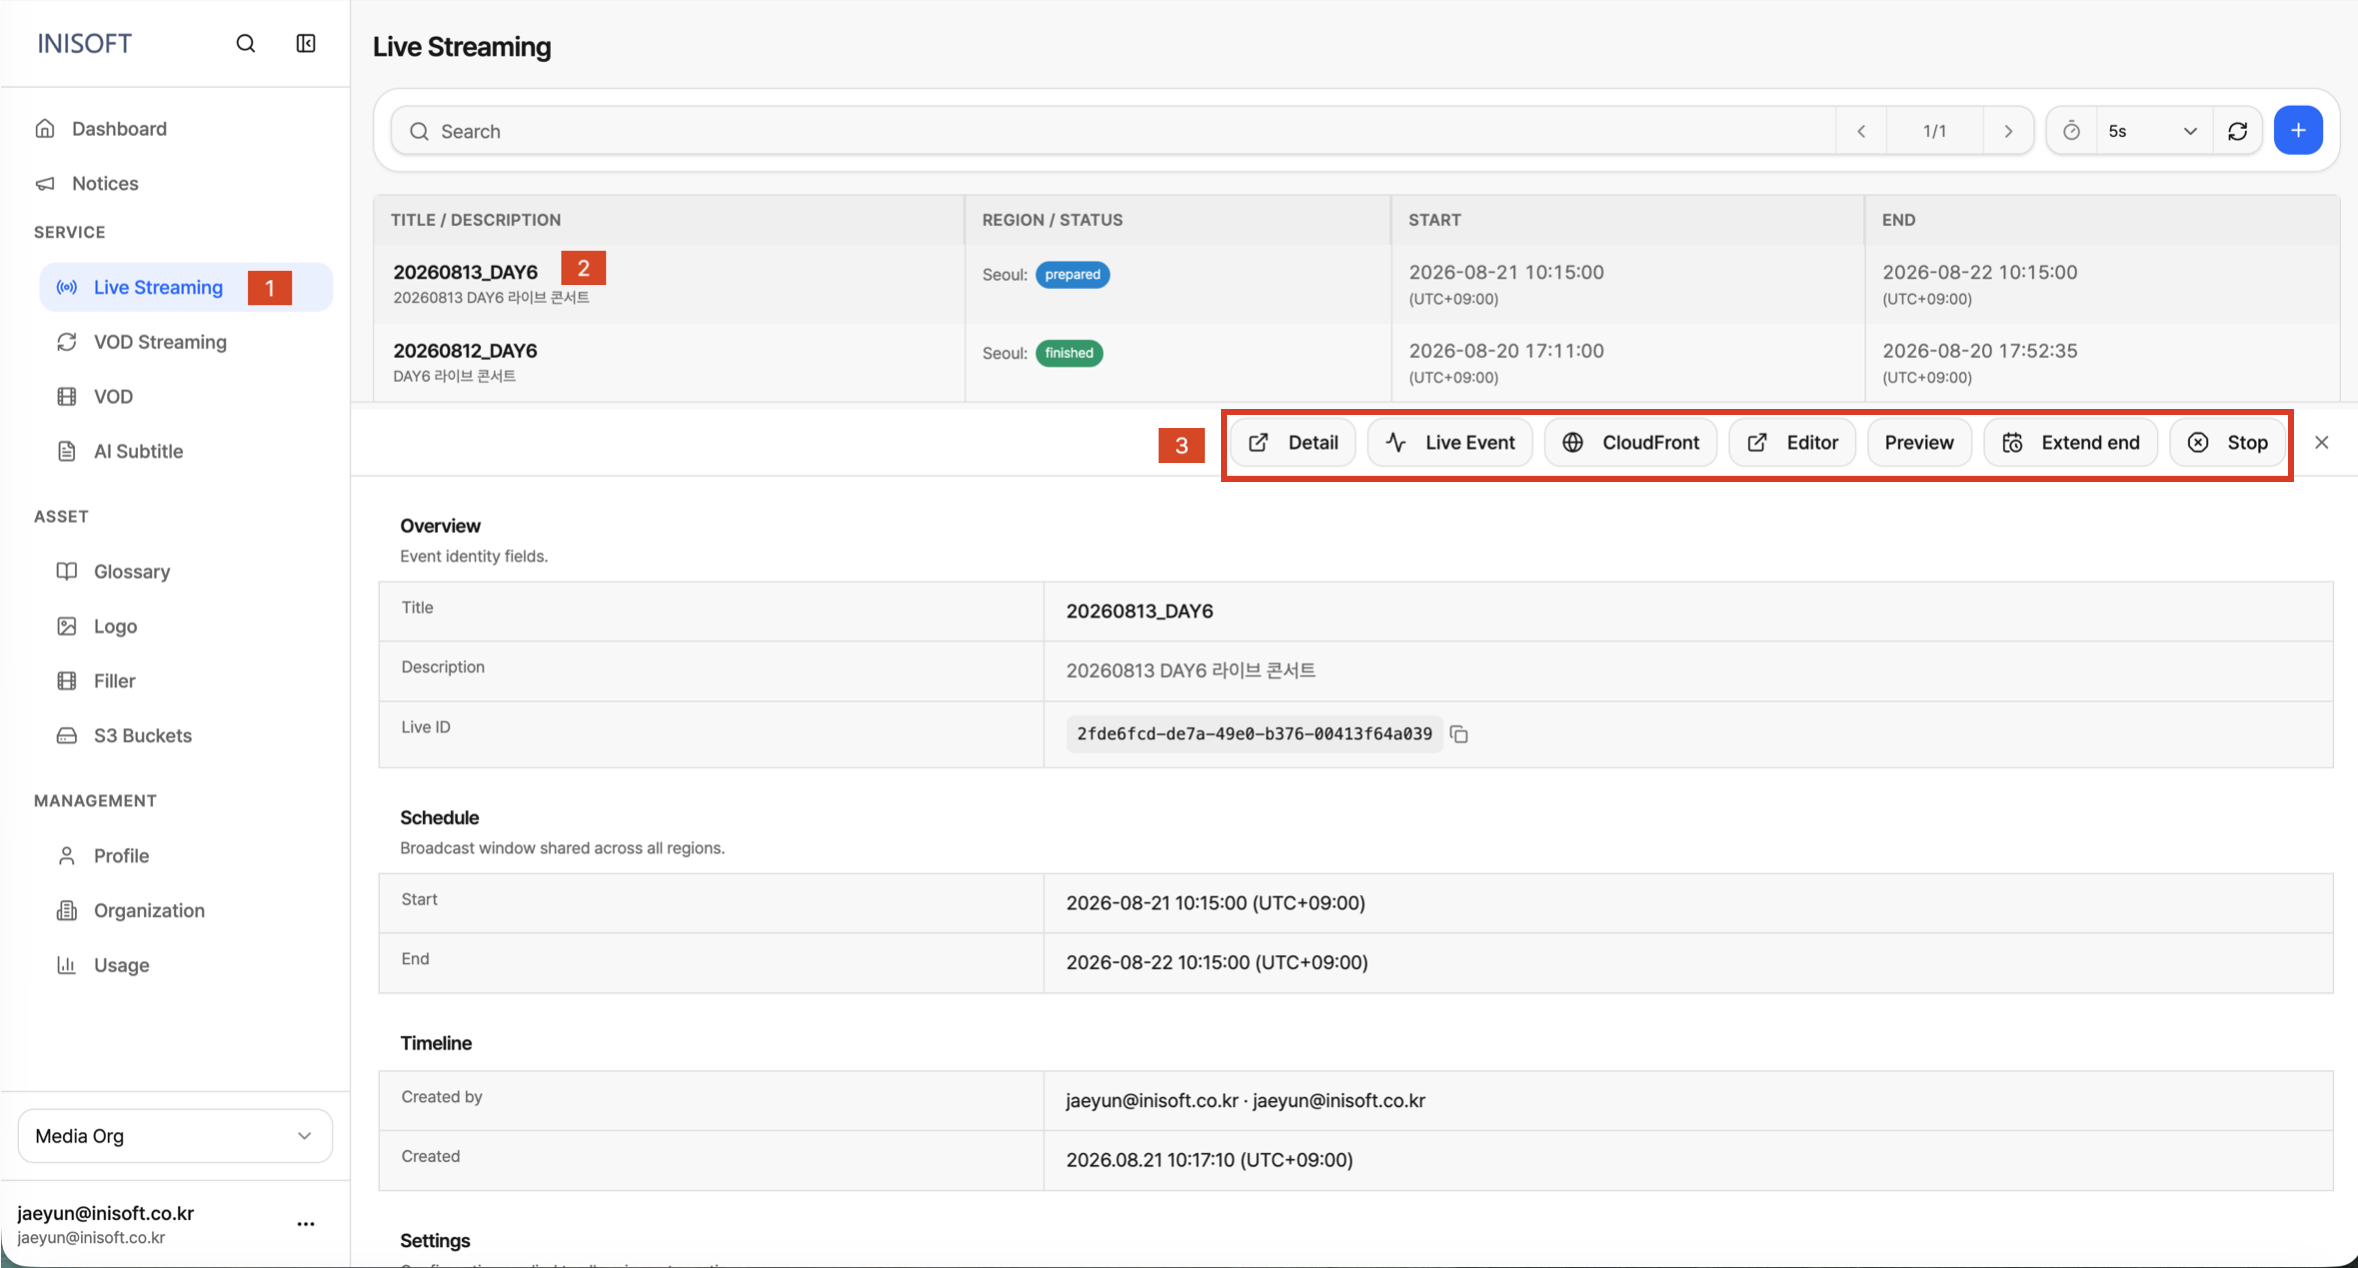
Task: Select Live Streaming in the sidebar
Action: [x=186, y=287]
